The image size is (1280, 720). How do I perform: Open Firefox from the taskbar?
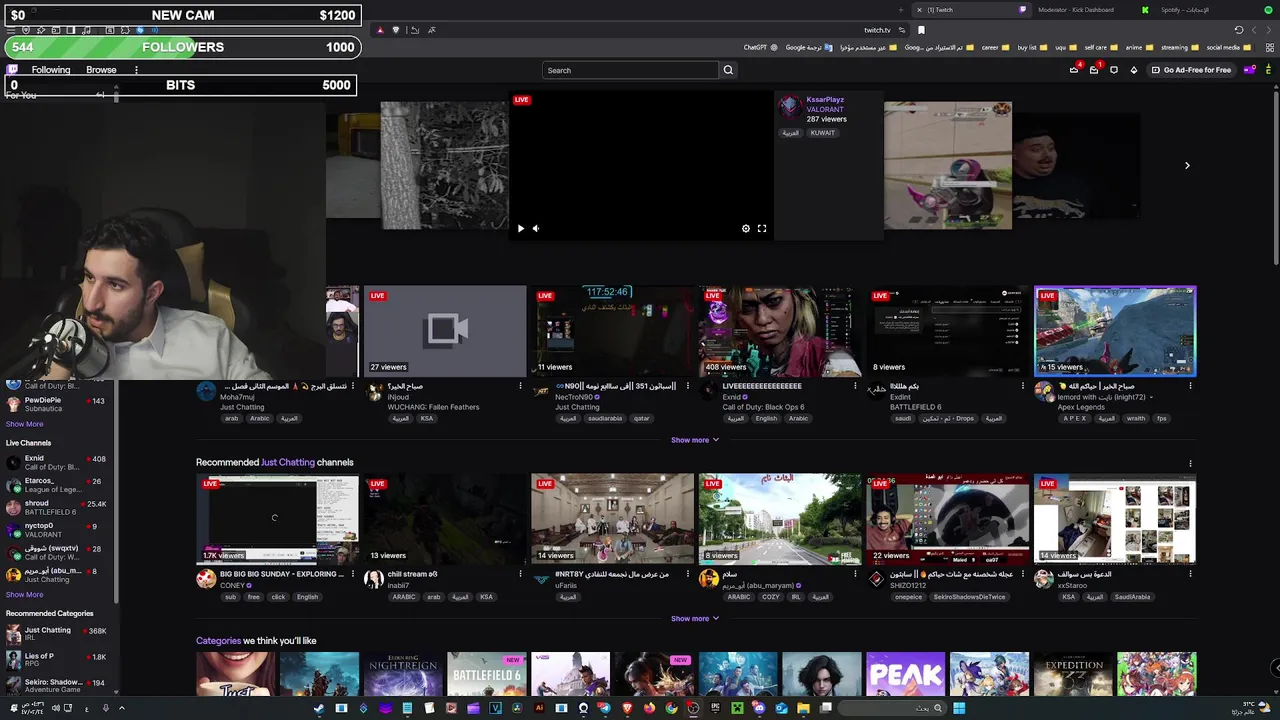[649, 708]
